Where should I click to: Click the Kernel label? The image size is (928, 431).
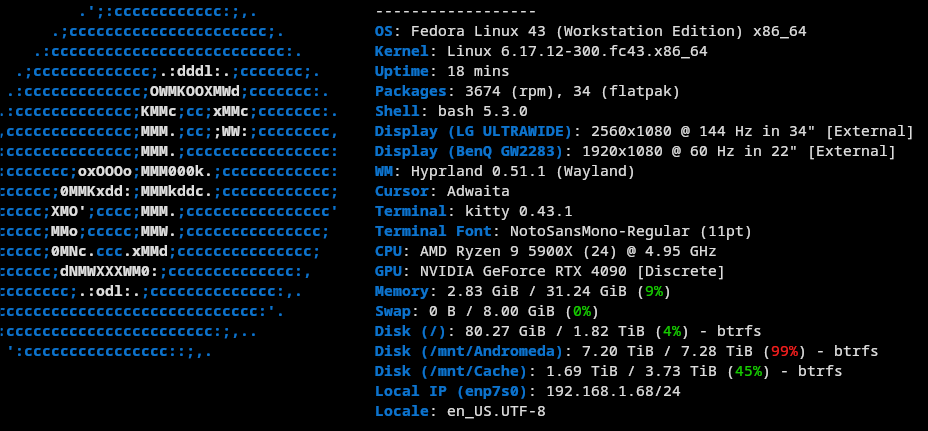pos(402,52)
